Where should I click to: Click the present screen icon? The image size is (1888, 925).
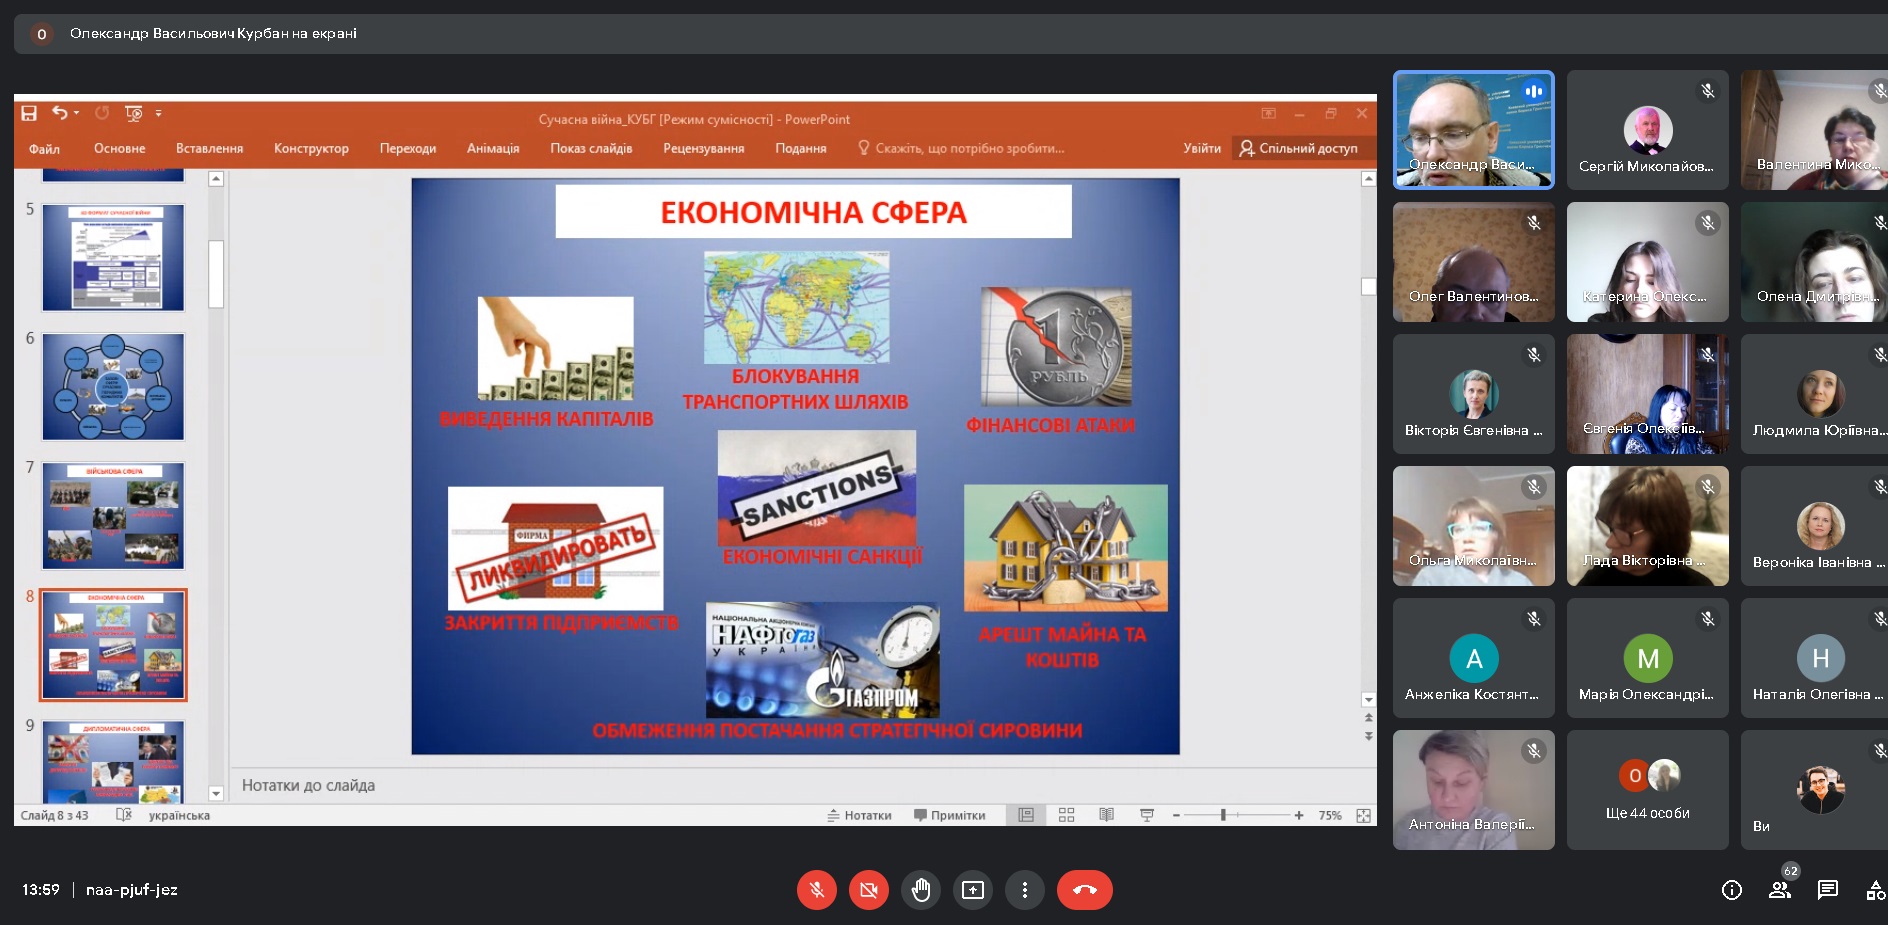click(x=972, y=890)
